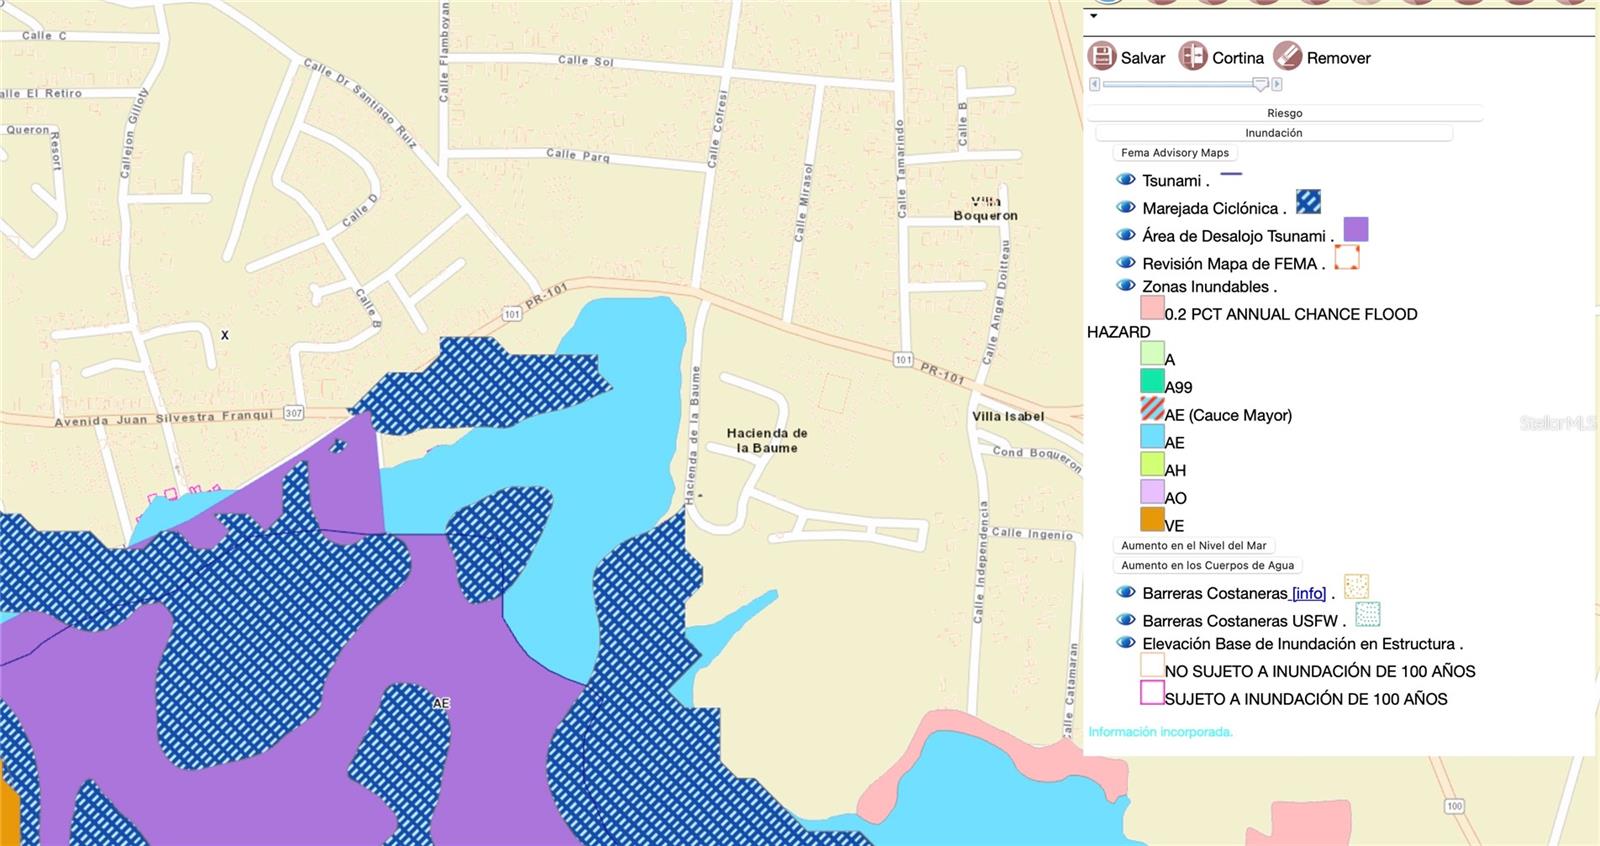Click the Marejada Ciclónica hatched legend symbol

(1308, 202)
